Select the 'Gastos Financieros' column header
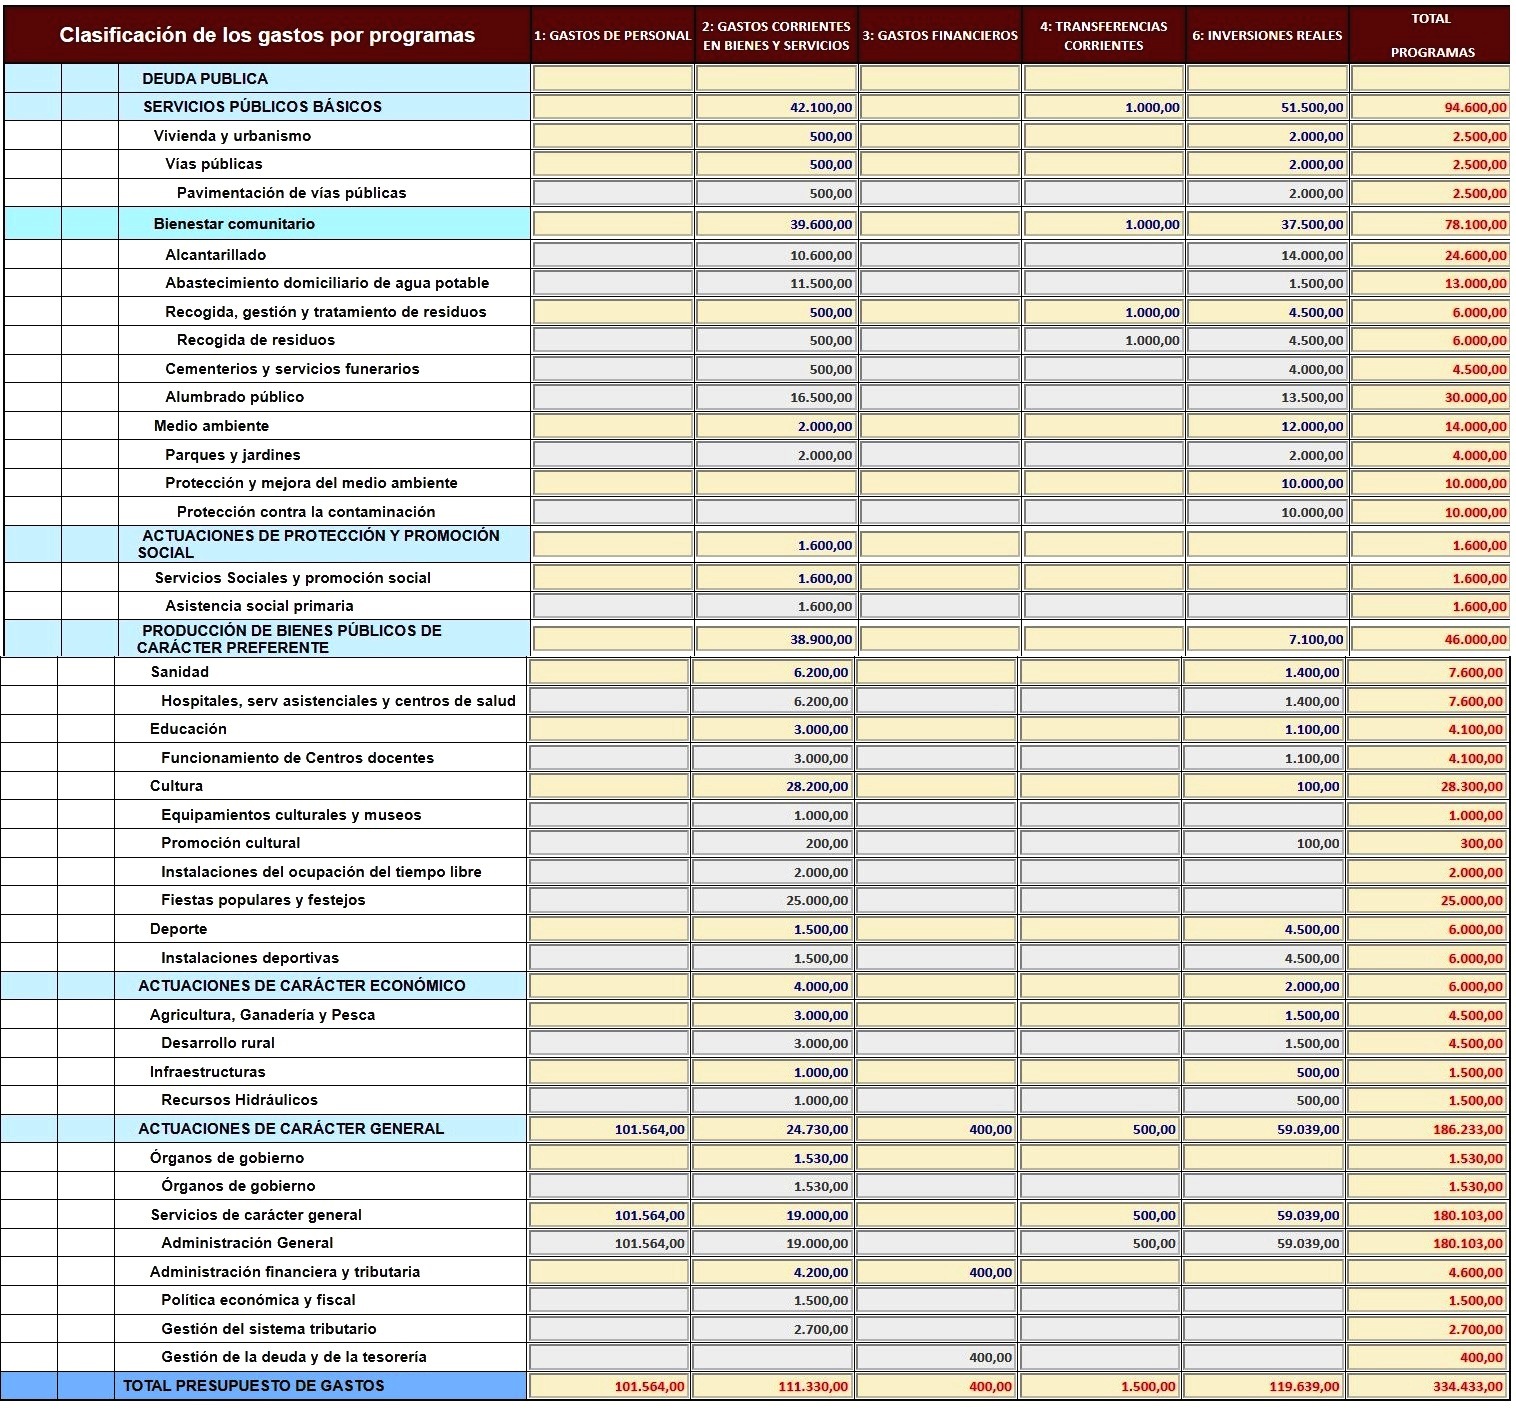 939,35
